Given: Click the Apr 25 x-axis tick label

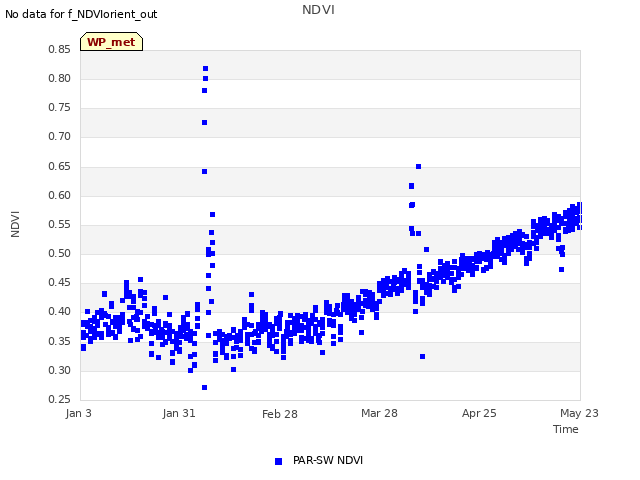Looking at the screenshot, I should tap(479, 413).
